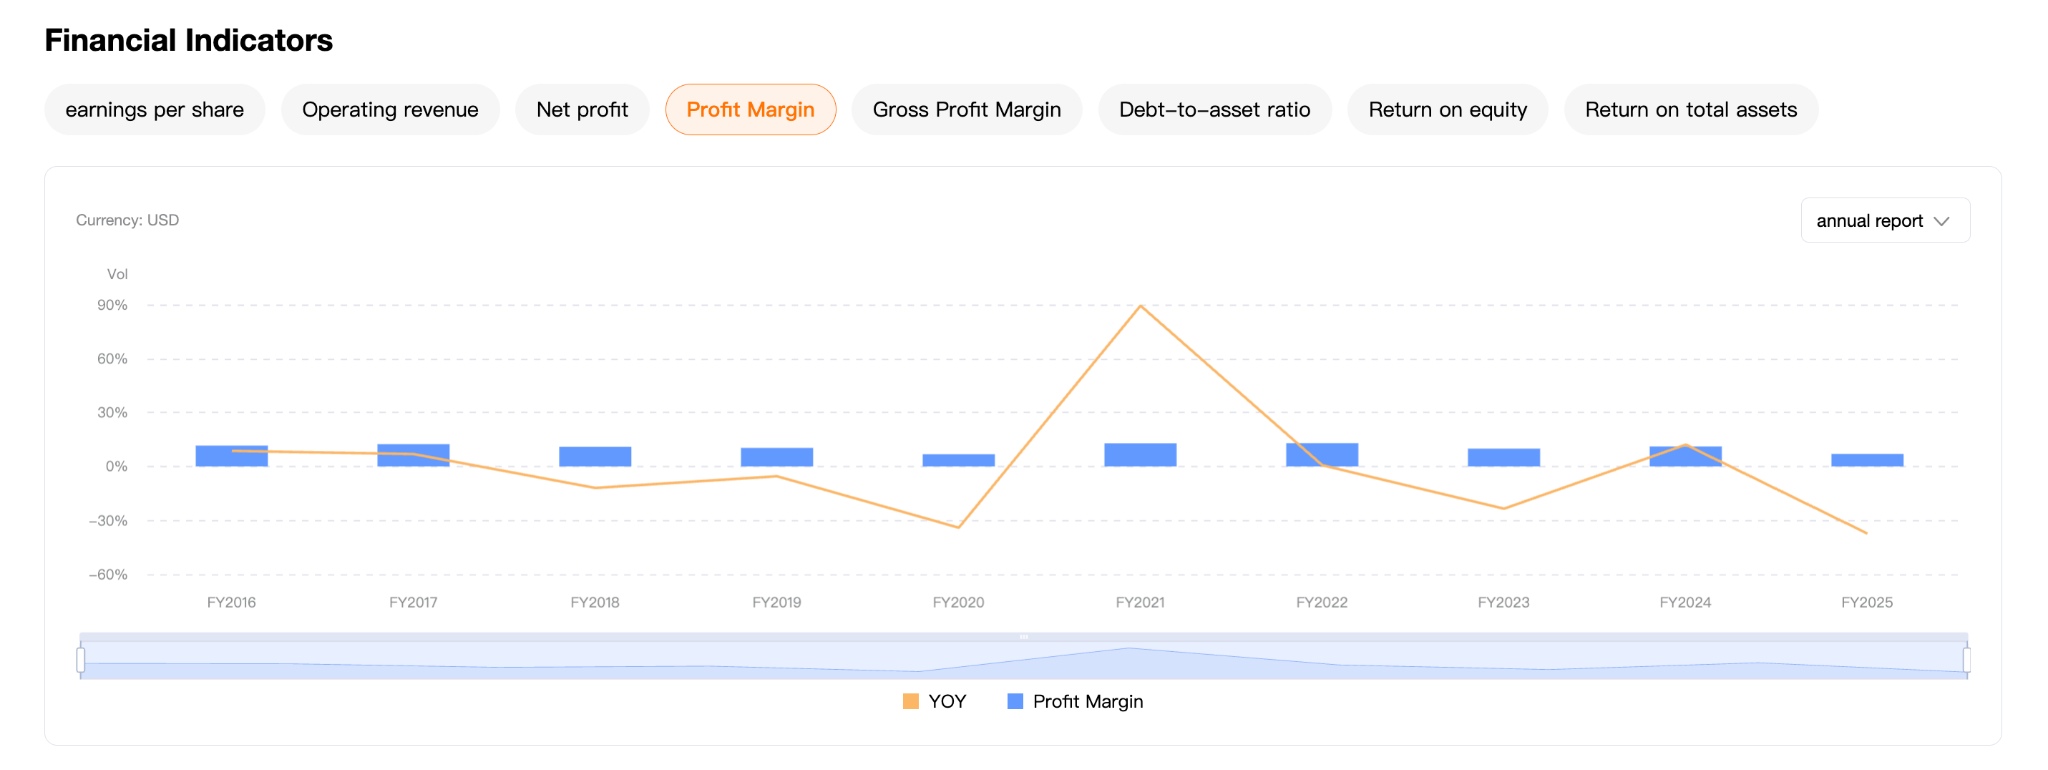Select the earnings per share tab
The width and height of the screenshot is (2048, 770).
[154, 110]
